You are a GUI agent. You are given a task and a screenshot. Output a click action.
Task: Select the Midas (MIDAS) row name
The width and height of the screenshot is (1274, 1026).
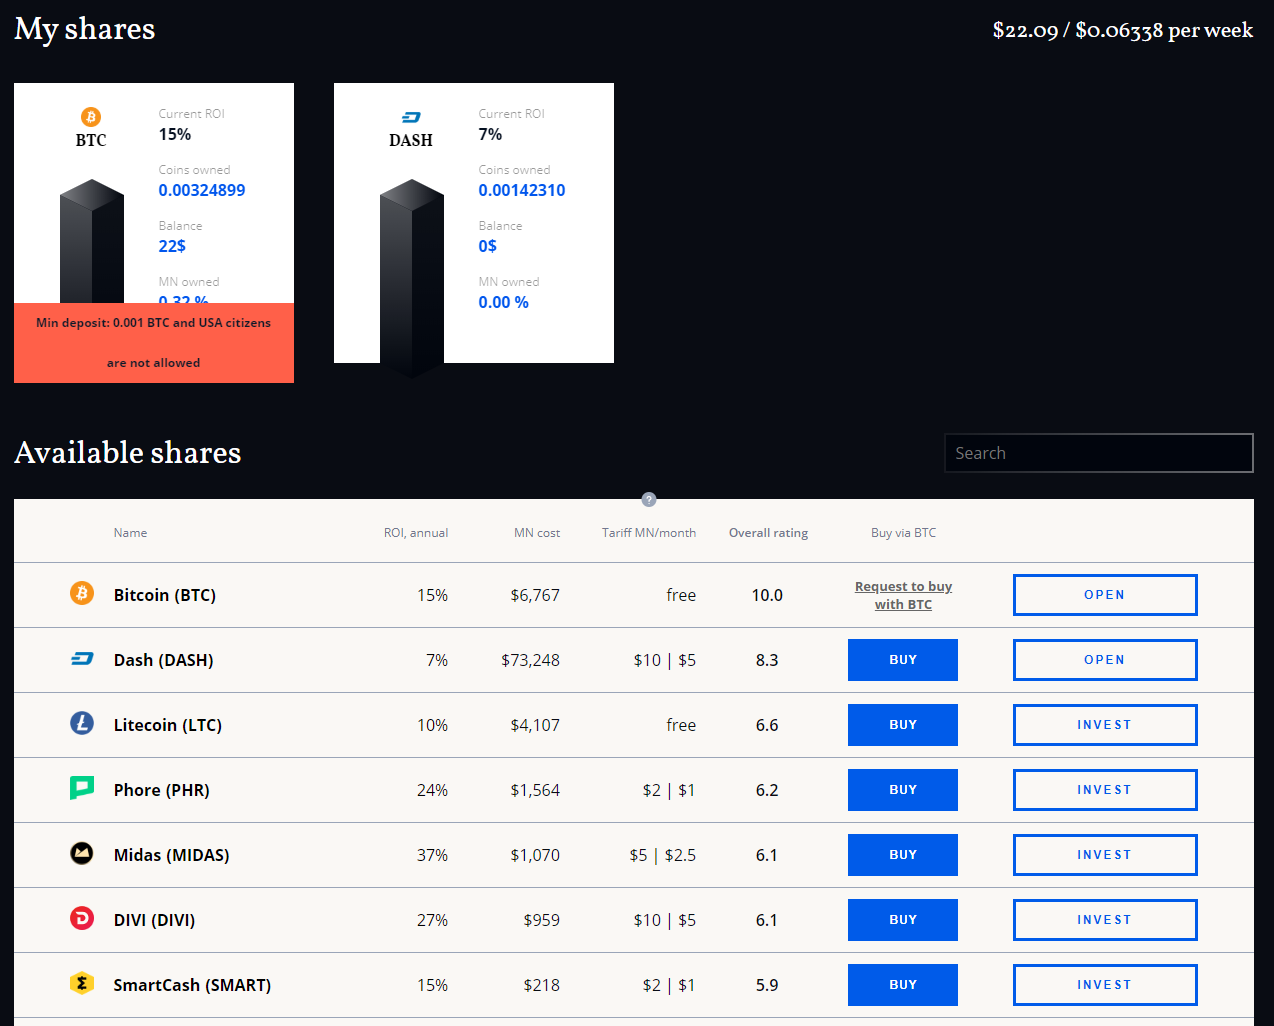click(x=171, y=855)
